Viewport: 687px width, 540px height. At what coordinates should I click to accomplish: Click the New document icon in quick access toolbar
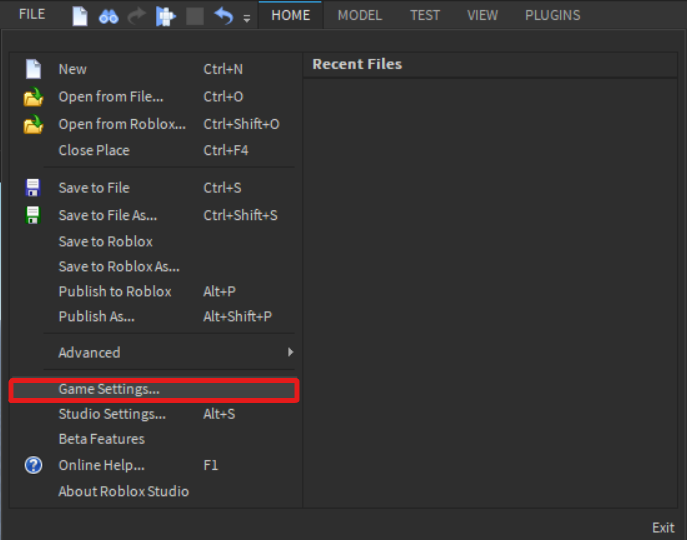click(x=80, y=16)
